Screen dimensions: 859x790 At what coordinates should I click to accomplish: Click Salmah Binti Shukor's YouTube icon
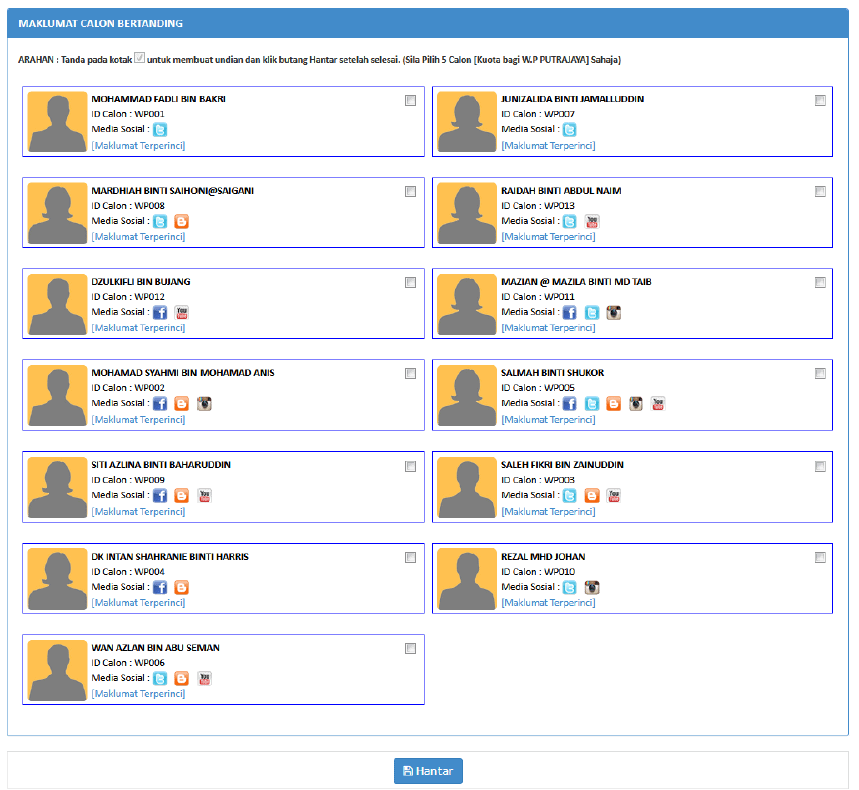[658, 403]
